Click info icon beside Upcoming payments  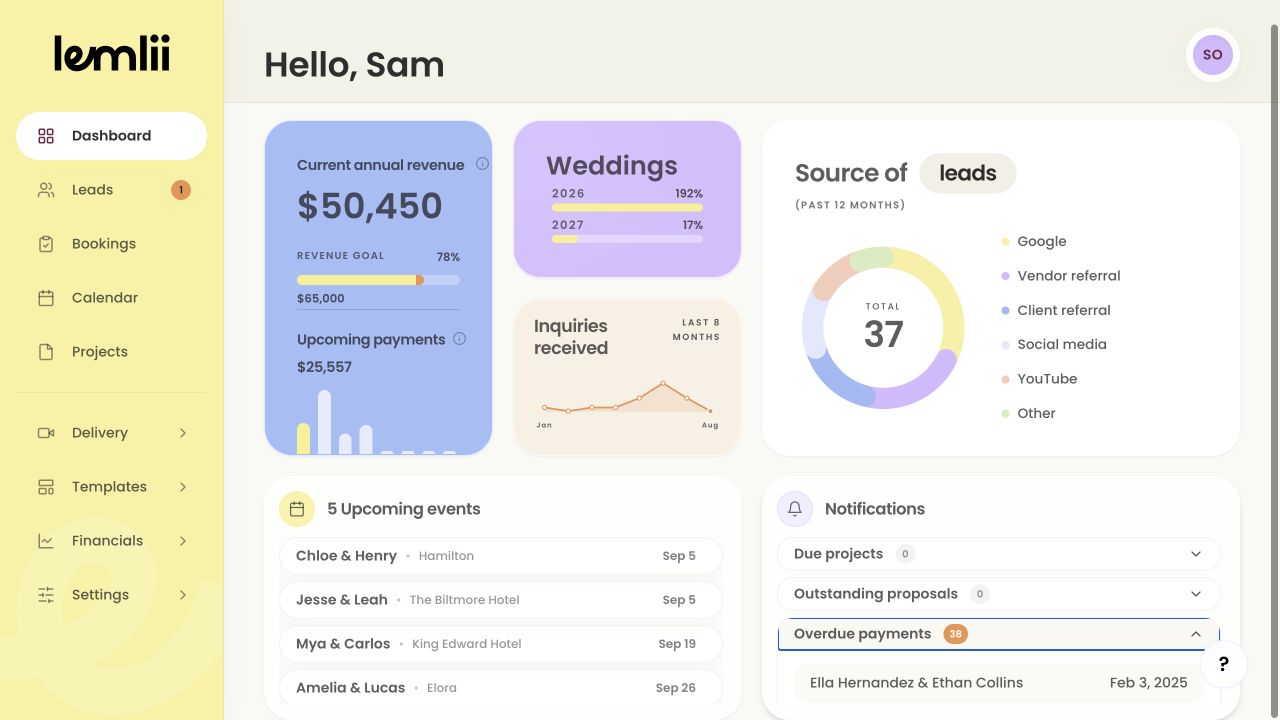pos(460,339)
